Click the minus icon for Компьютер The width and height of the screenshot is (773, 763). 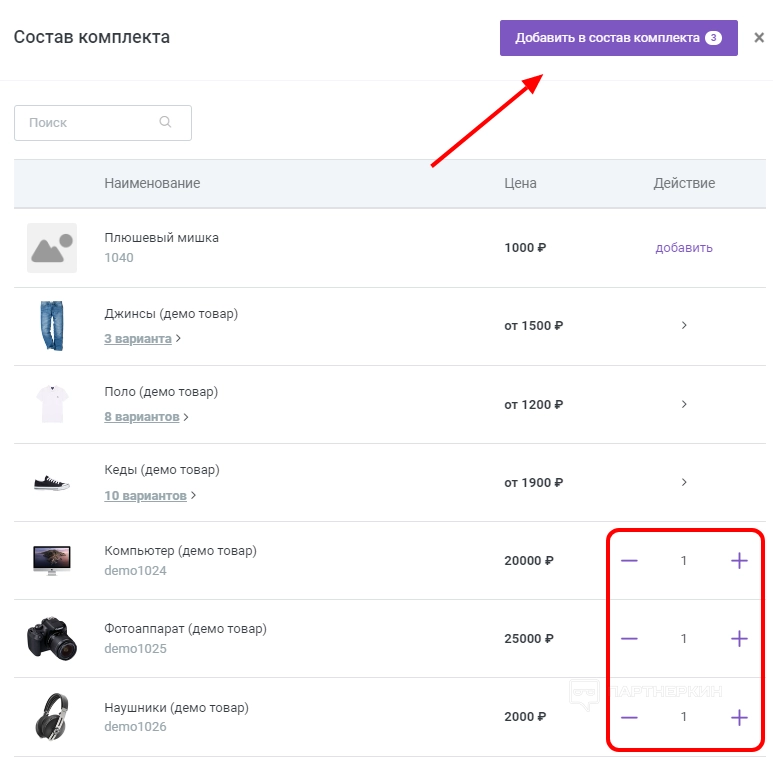click(x=629, y=561)
